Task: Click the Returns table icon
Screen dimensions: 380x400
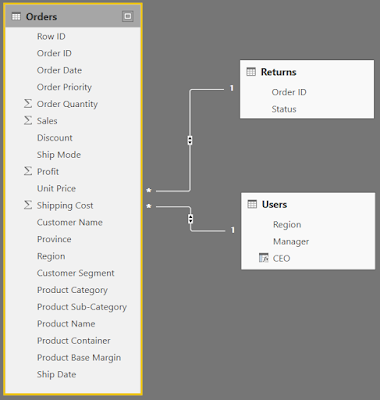Action: (251, 72)
